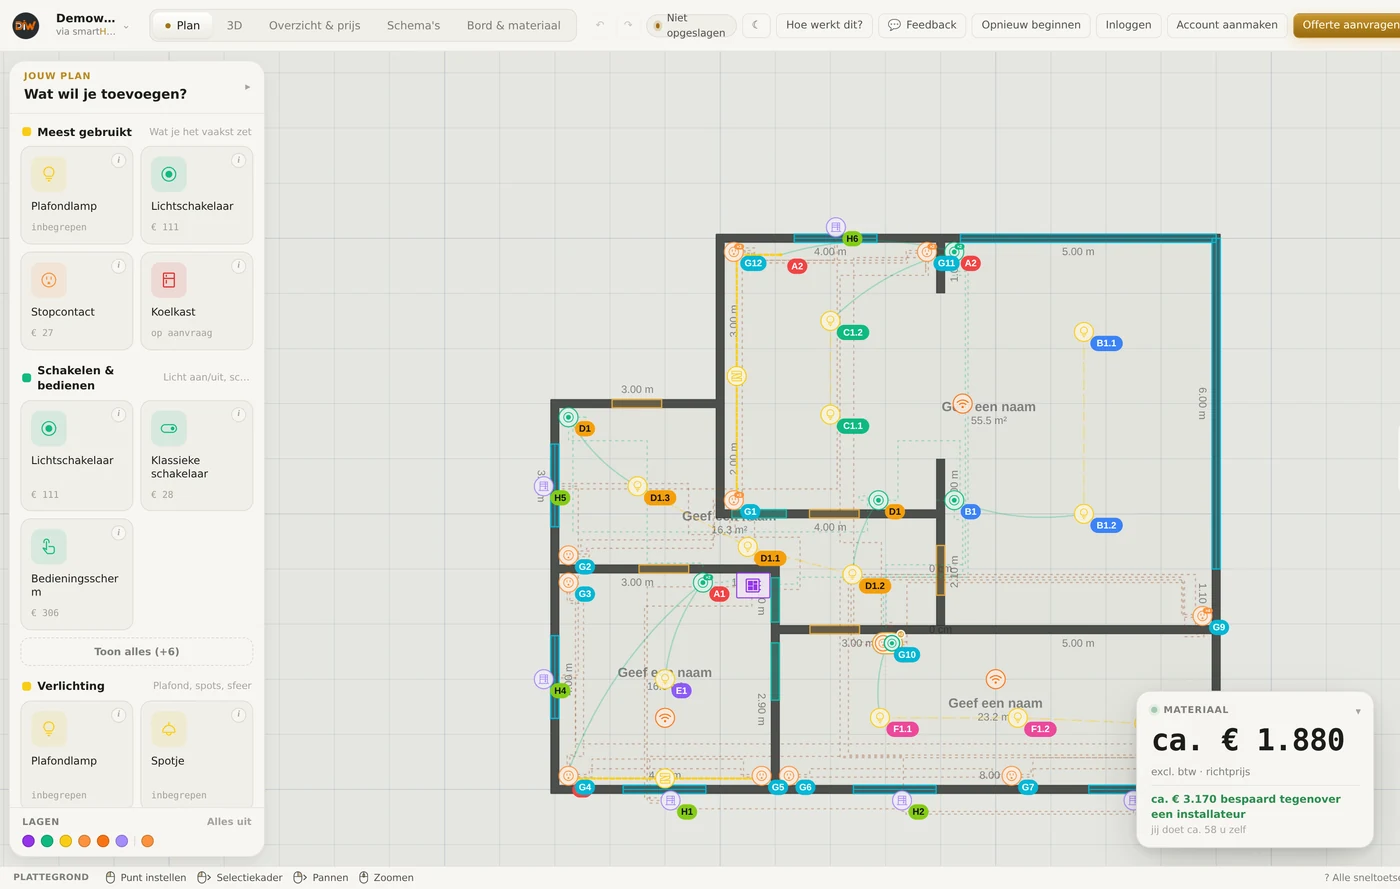This screenshot has width=1400, height=889.
Task: Open info icon on Spotje card
Action: pos(238,714)
